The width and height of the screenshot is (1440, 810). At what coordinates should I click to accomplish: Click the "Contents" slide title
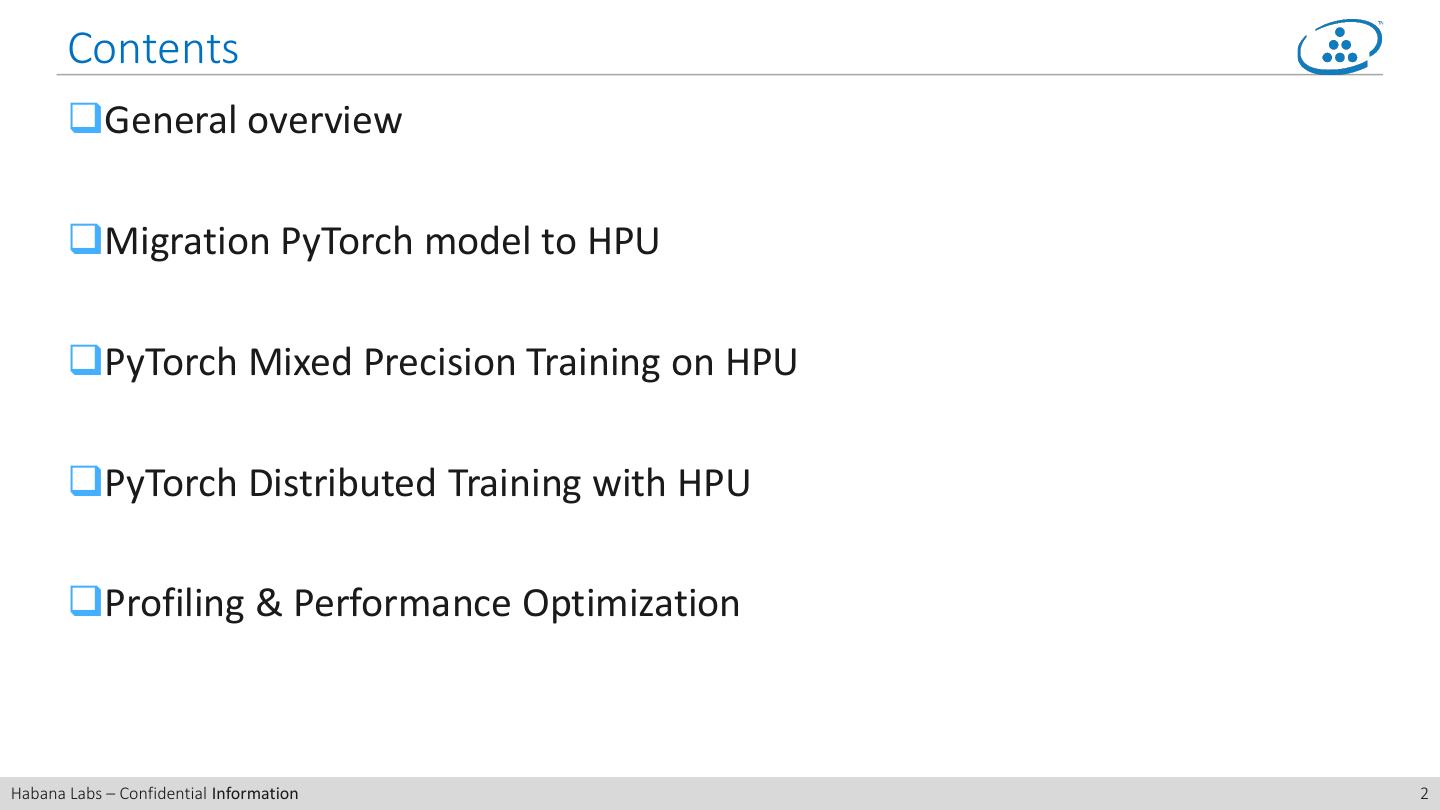click(153, 48)
